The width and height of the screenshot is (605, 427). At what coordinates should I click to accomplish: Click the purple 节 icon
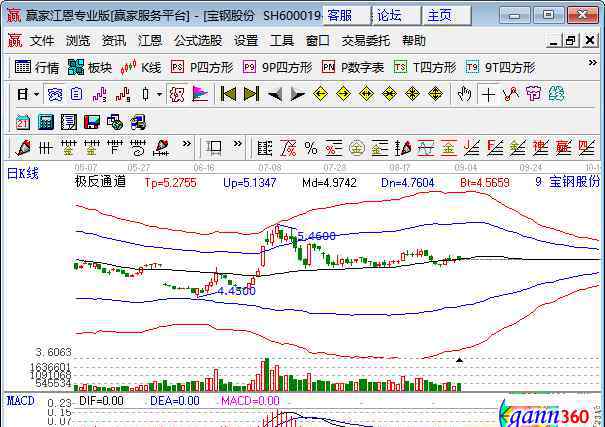coord(534,94)
